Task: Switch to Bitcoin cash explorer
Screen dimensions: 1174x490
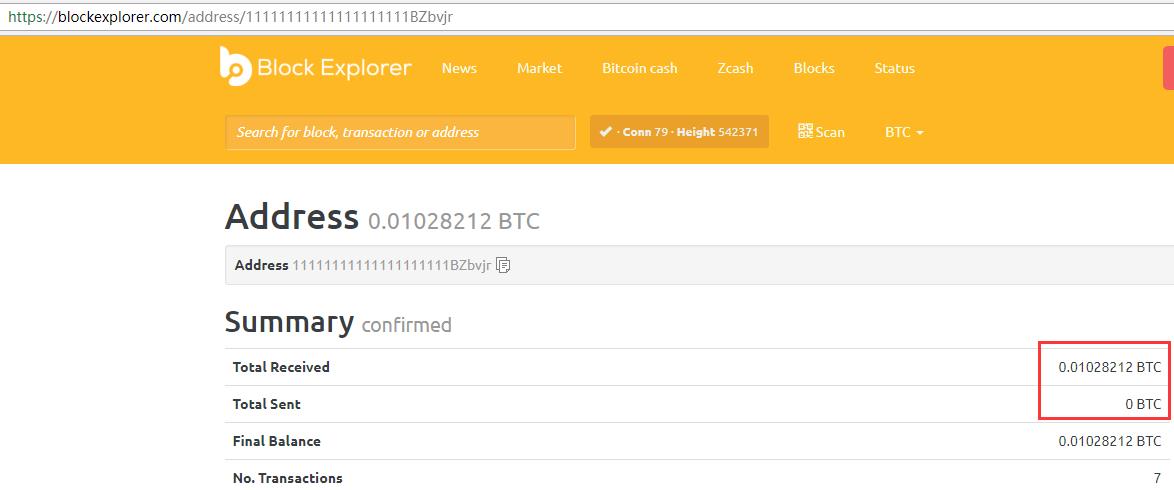Action: [x=639, y=68]
